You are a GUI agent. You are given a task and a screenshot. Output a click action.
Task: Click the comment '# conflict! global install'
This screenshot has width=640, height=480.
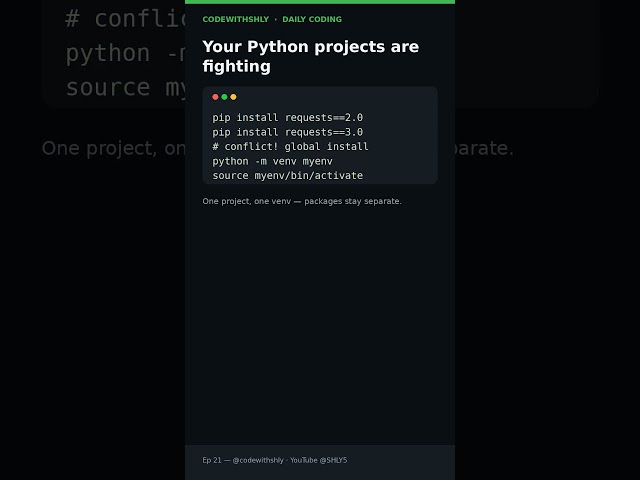coord(290,147)
